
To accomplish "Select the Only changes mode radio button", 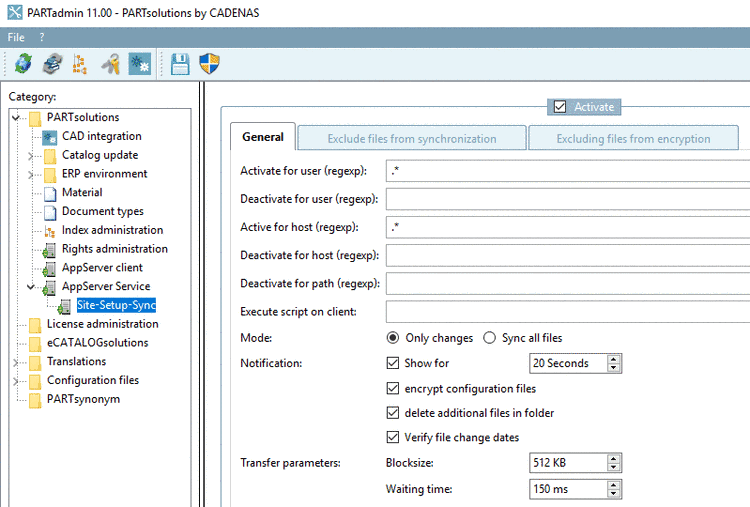I will (393, 338).
